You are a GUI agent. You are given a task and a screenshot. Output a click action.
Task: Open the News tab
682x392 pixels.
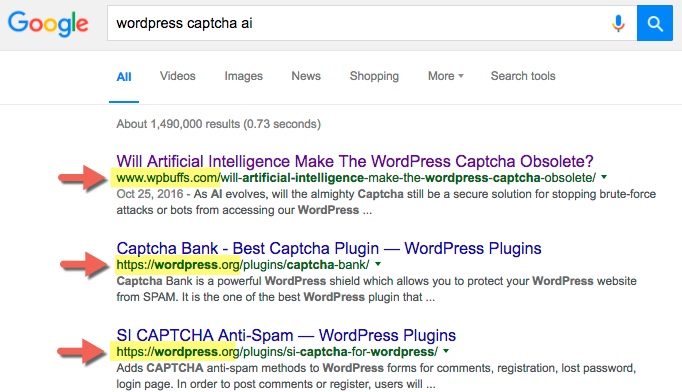[x=306, y=76]
